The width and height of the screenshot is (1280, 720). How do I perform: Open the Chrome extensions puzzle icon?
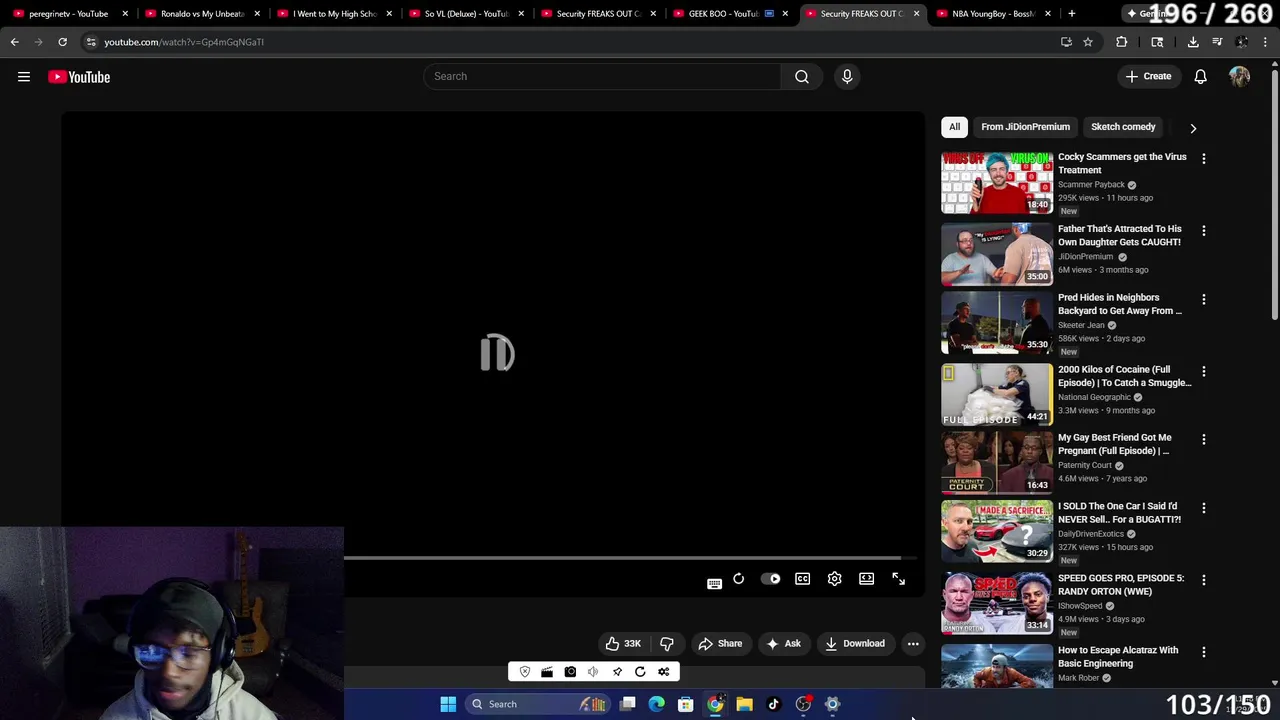coord(1121,42)
